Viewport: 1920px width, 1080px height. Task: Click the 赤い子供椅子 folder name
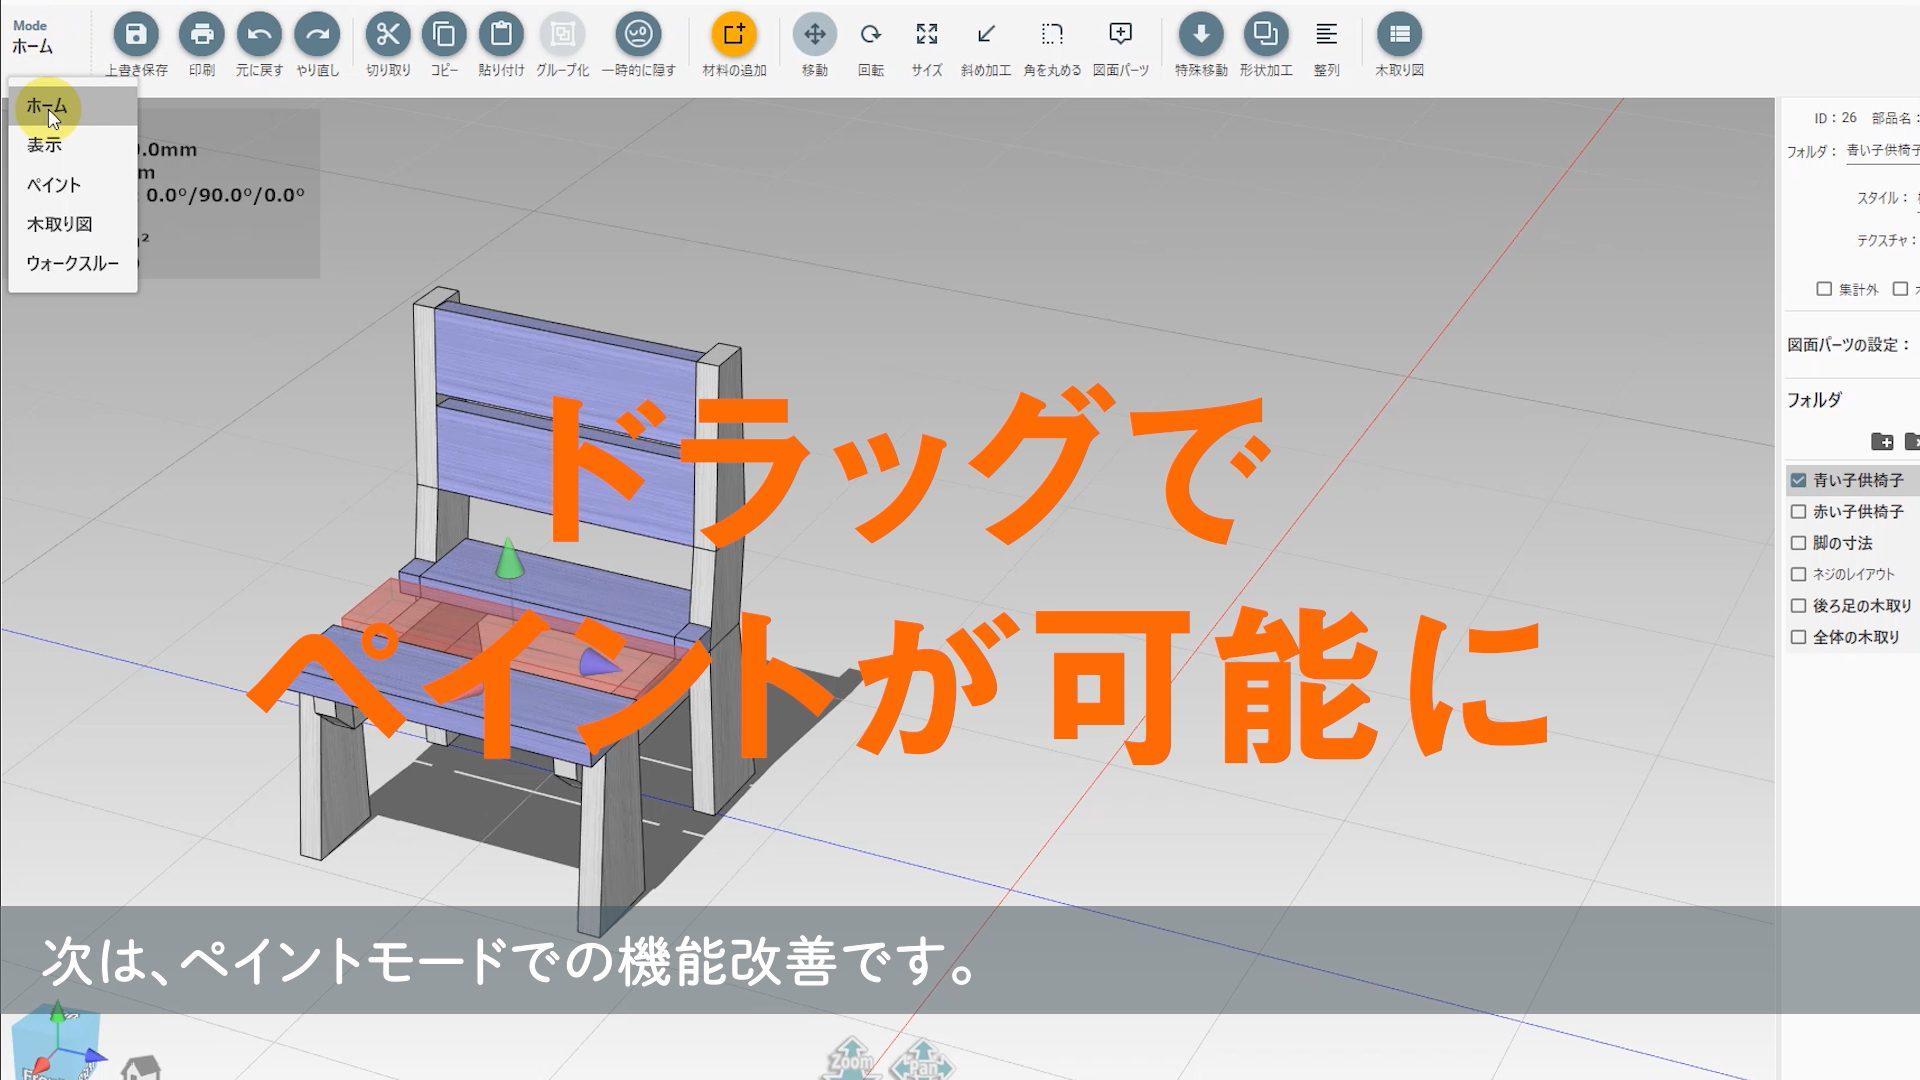coord(1858,511)
